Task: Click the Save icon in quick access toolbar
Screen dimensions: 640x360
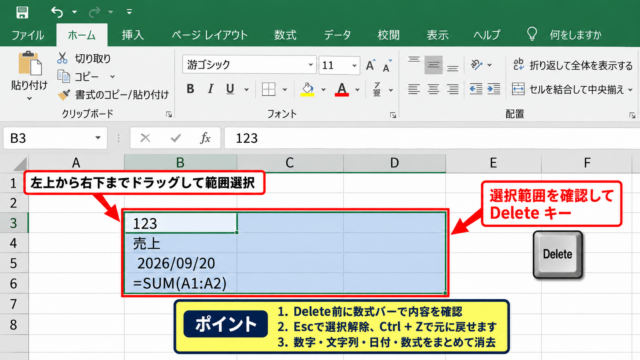Action: click(x=22, y=12)
